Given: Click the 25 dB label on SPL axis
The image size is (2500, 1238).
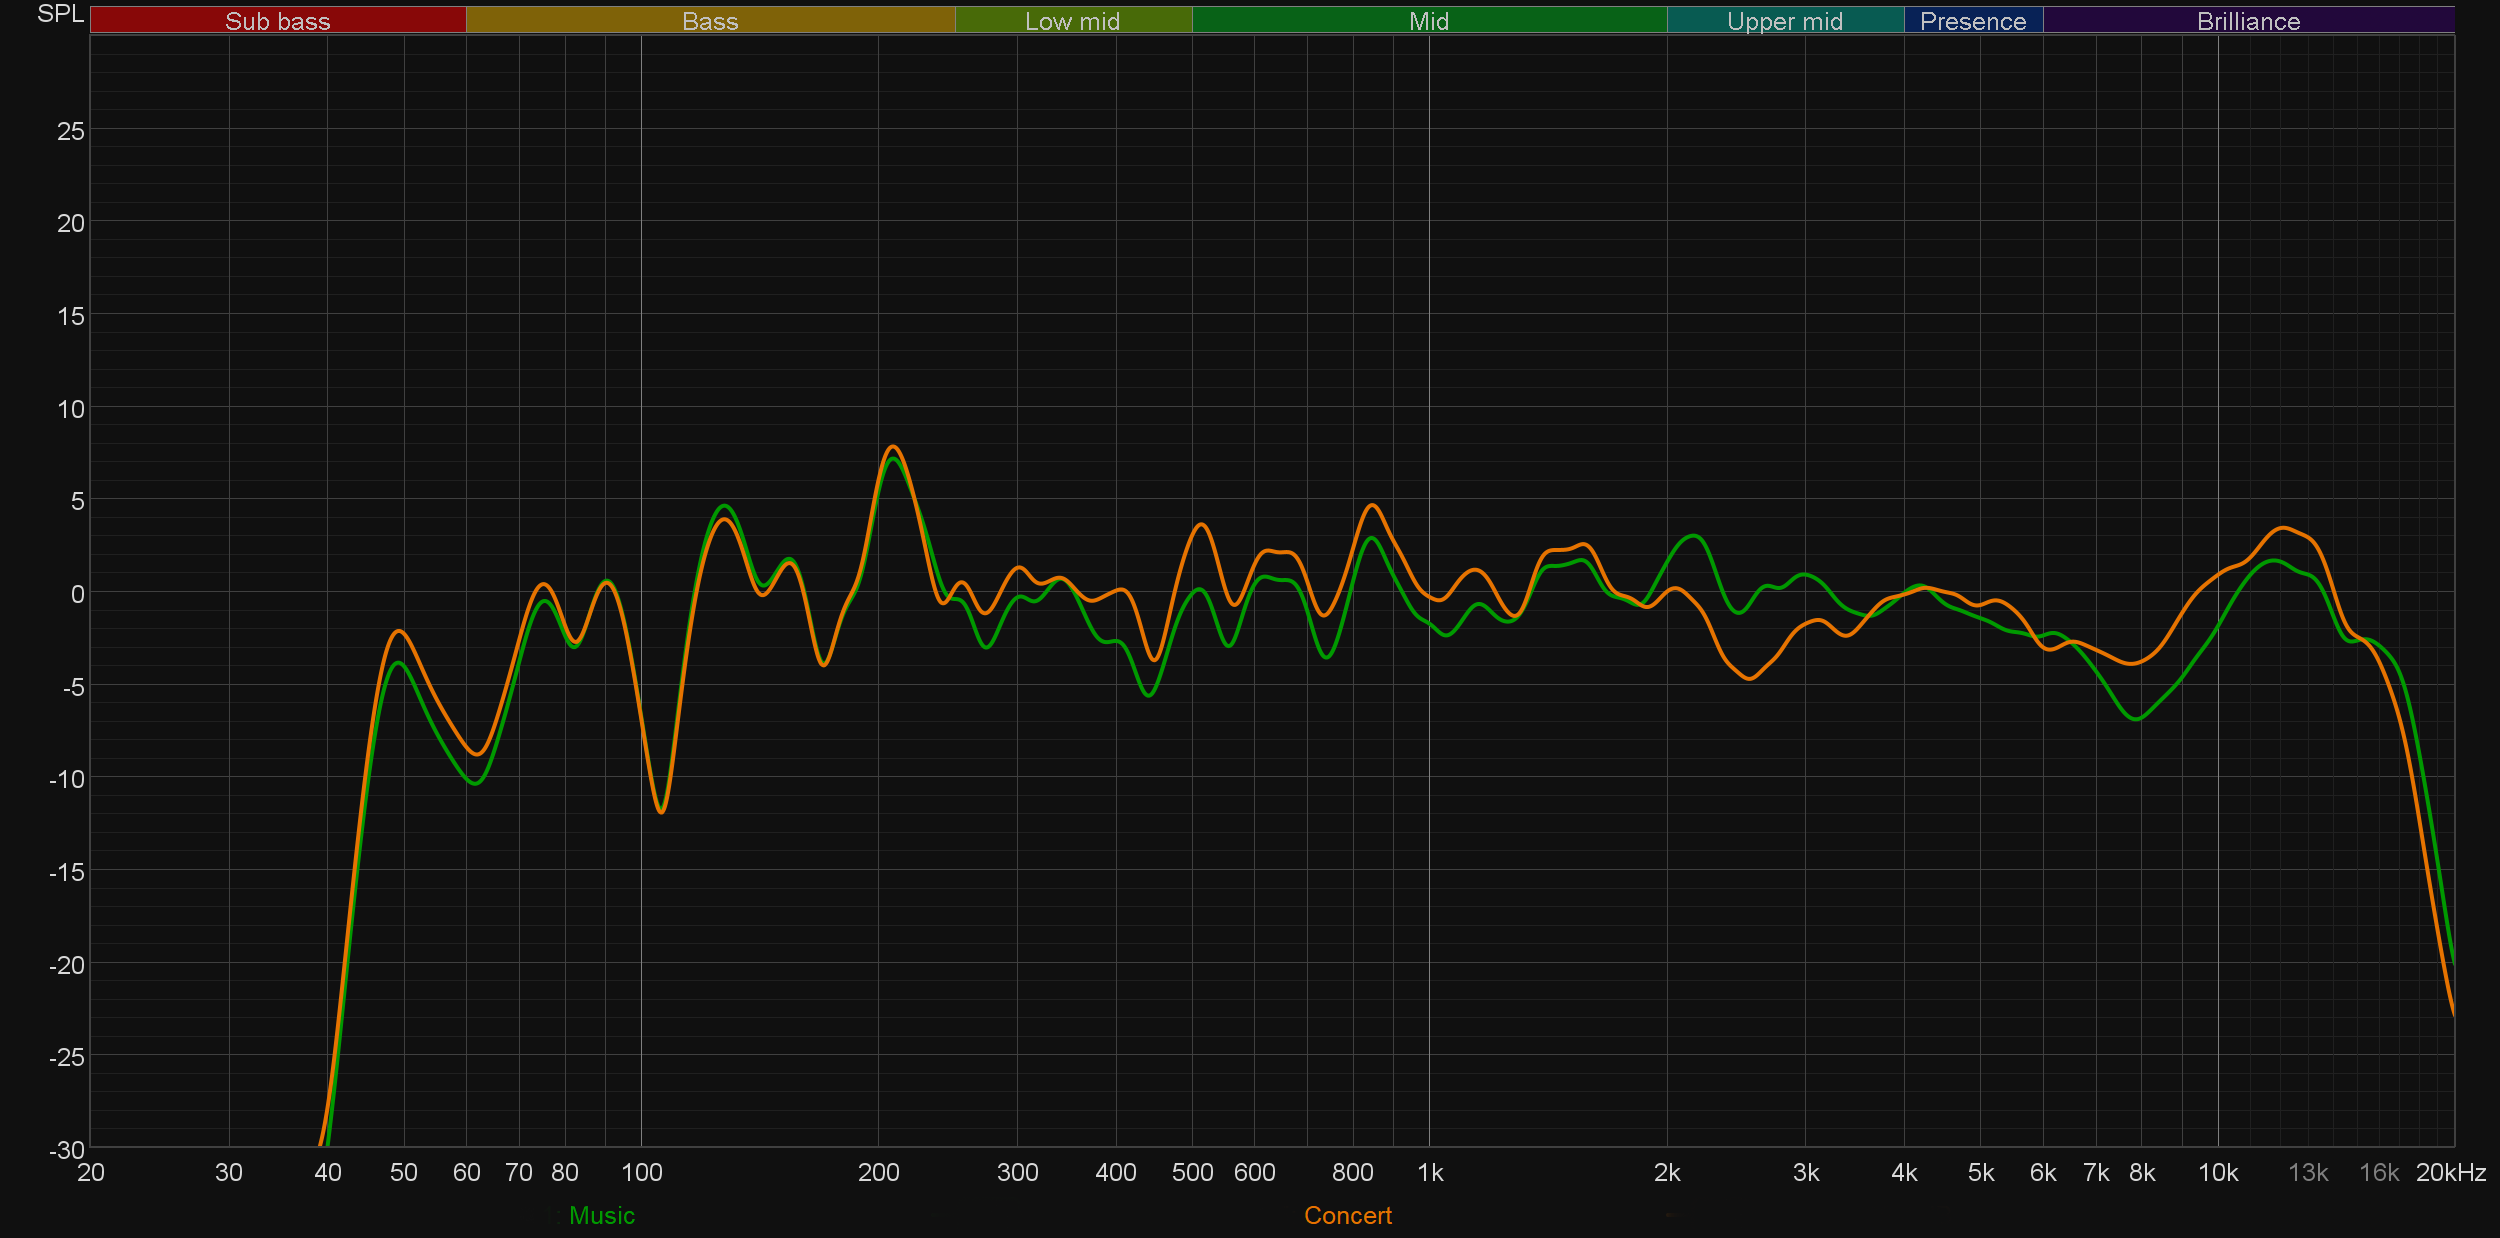Looking at the screenshot, I should [x=70, y=131].
